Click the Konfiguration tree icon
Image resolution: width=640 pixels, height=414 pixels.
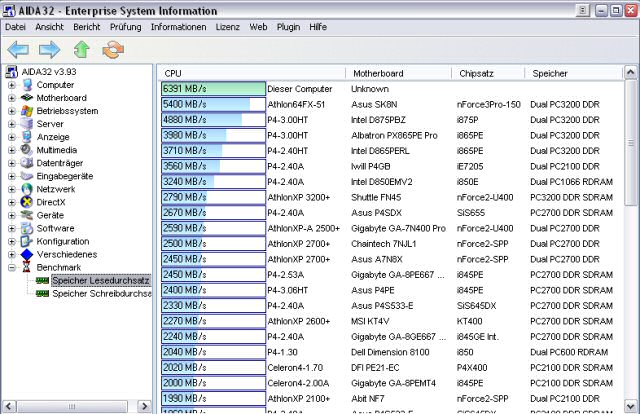point(27,241)
